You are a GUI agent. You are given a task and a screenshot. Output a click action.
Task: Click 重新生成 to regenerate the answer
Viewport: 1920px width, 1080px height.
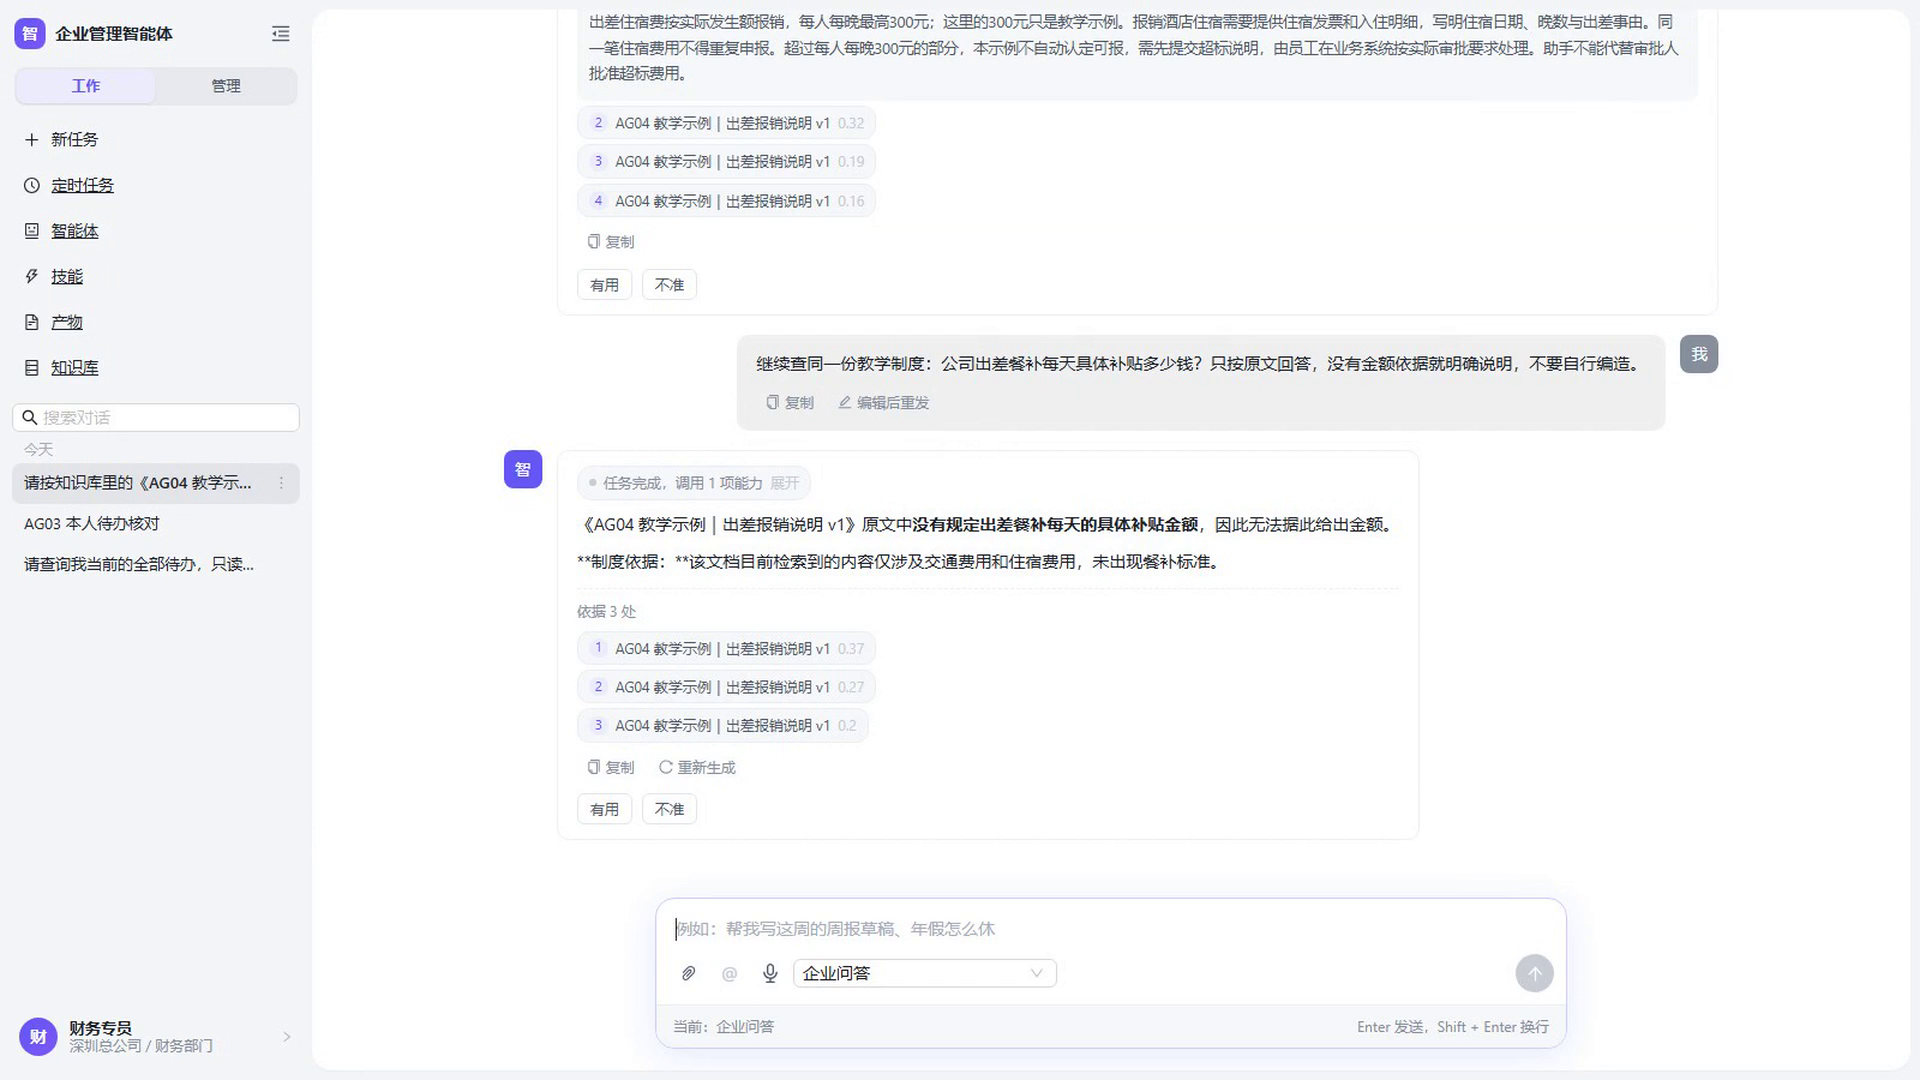click(697, 768)
